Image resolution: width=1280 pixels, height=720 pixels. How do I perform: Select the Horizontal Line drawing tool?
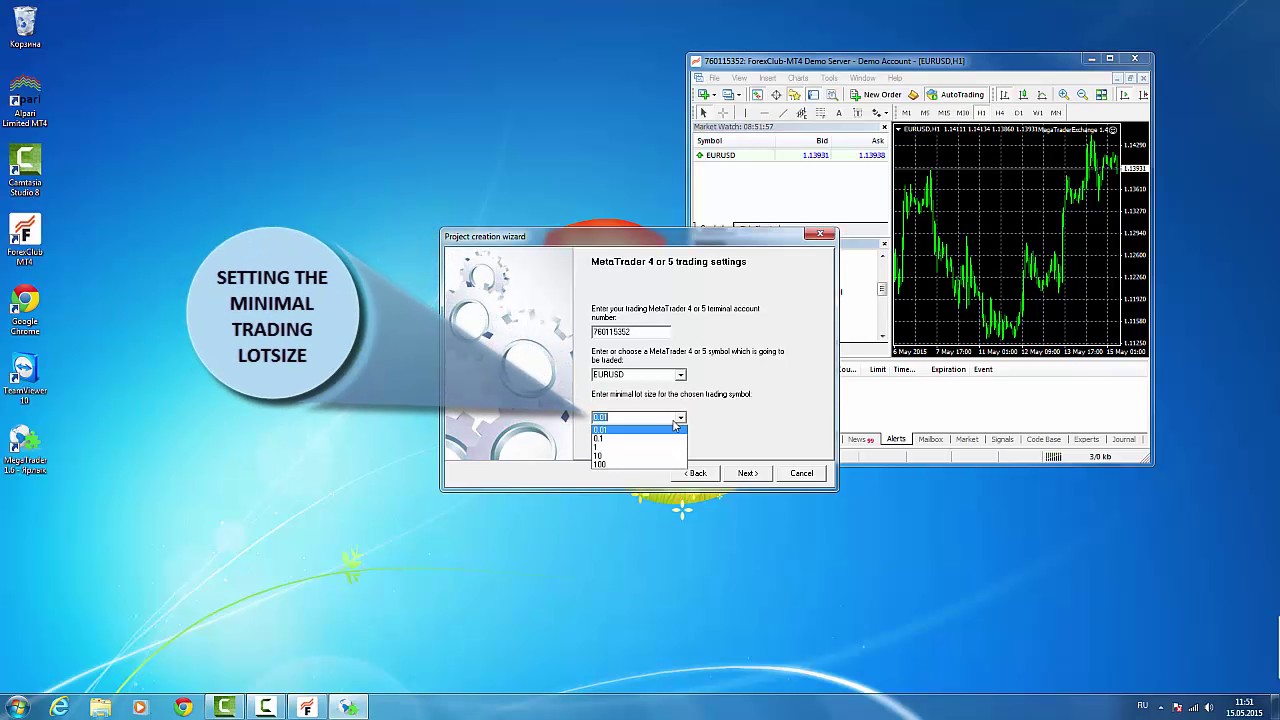pyautogui.click(x=764, y=113)
